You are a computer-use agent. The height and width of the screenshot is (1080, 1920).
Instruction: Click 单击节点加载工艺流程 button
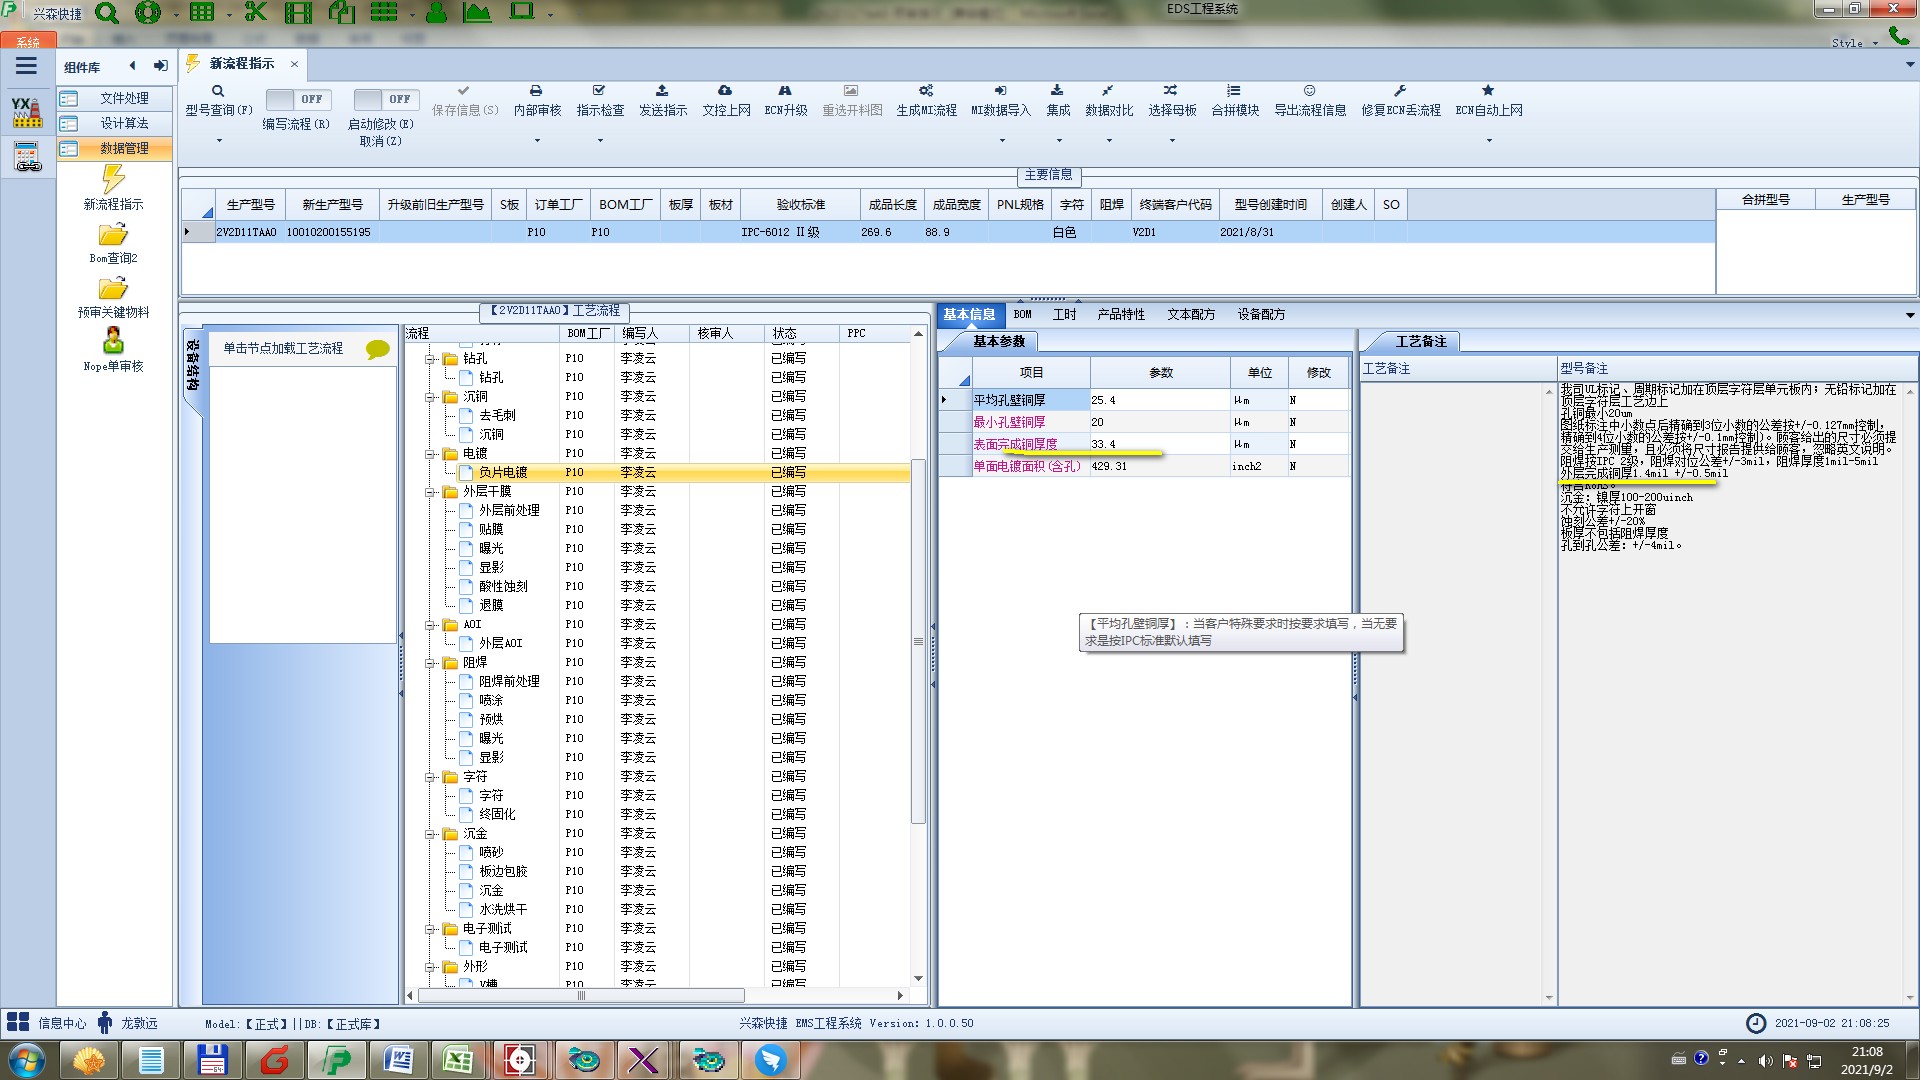click(x=283, y=348)
